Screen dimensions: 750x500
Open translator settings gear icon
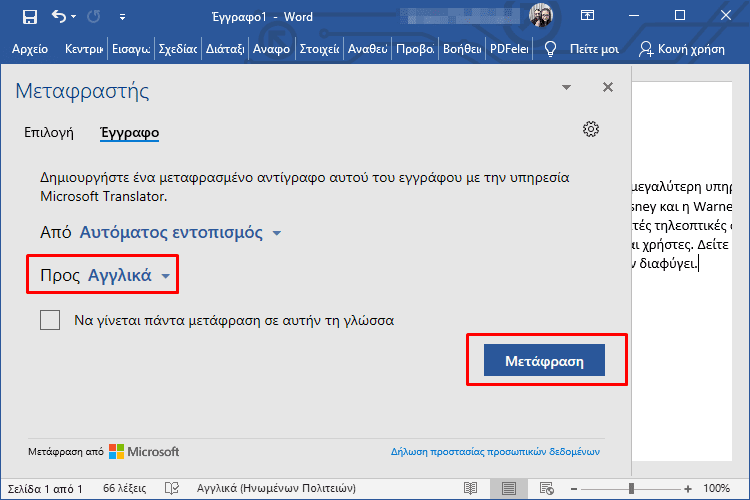tap(591, 129)
